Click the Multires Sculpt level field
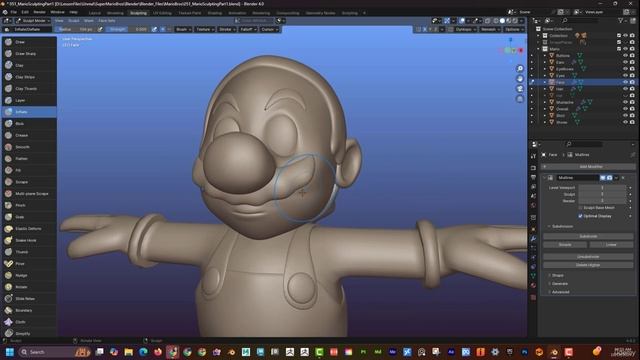The height and width of the screenshot is (360, 640). tap(602, 194)
